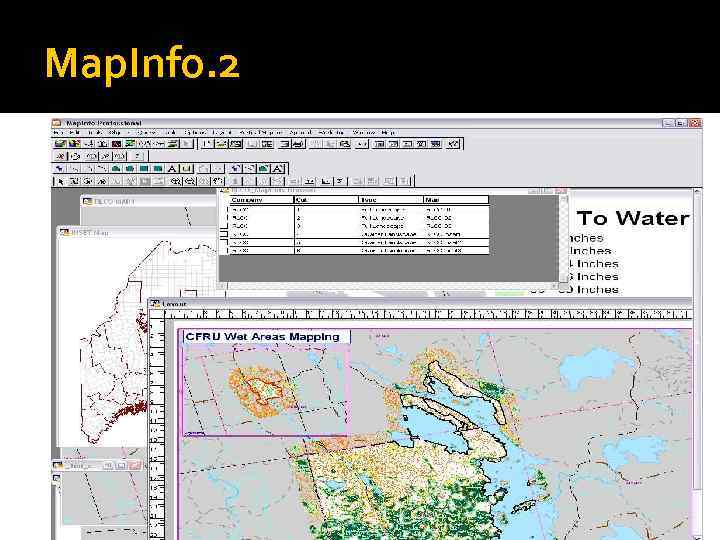Select the Marquee Select tool
The image size is (720, 540).
pyautogui.click(x=74, y=181)
